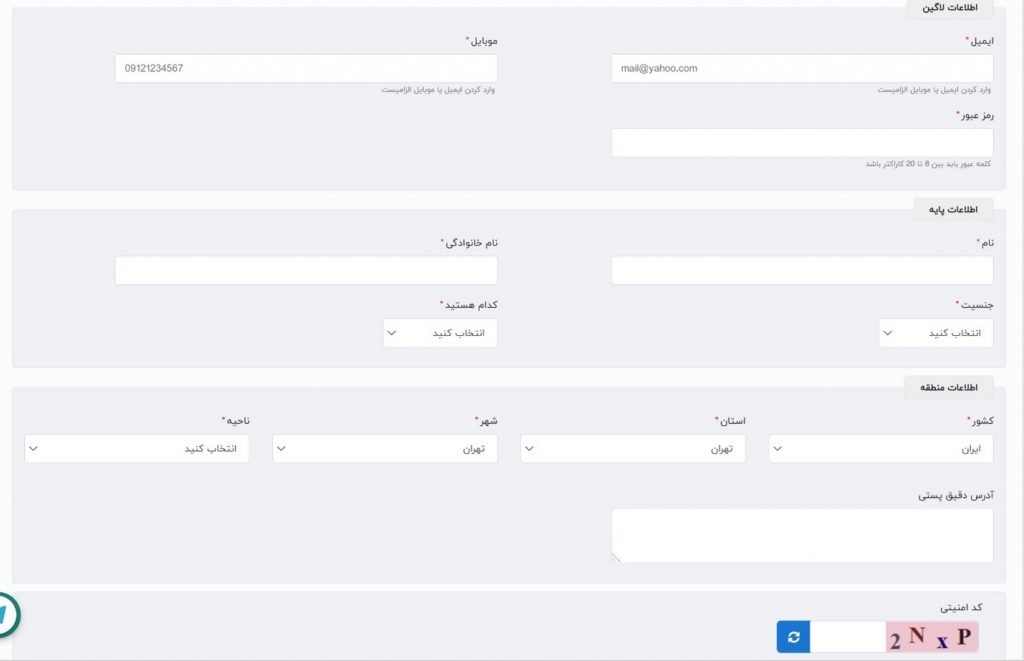
Task: Click the 2NxP captcha image
Action: (x=932, y=637)
